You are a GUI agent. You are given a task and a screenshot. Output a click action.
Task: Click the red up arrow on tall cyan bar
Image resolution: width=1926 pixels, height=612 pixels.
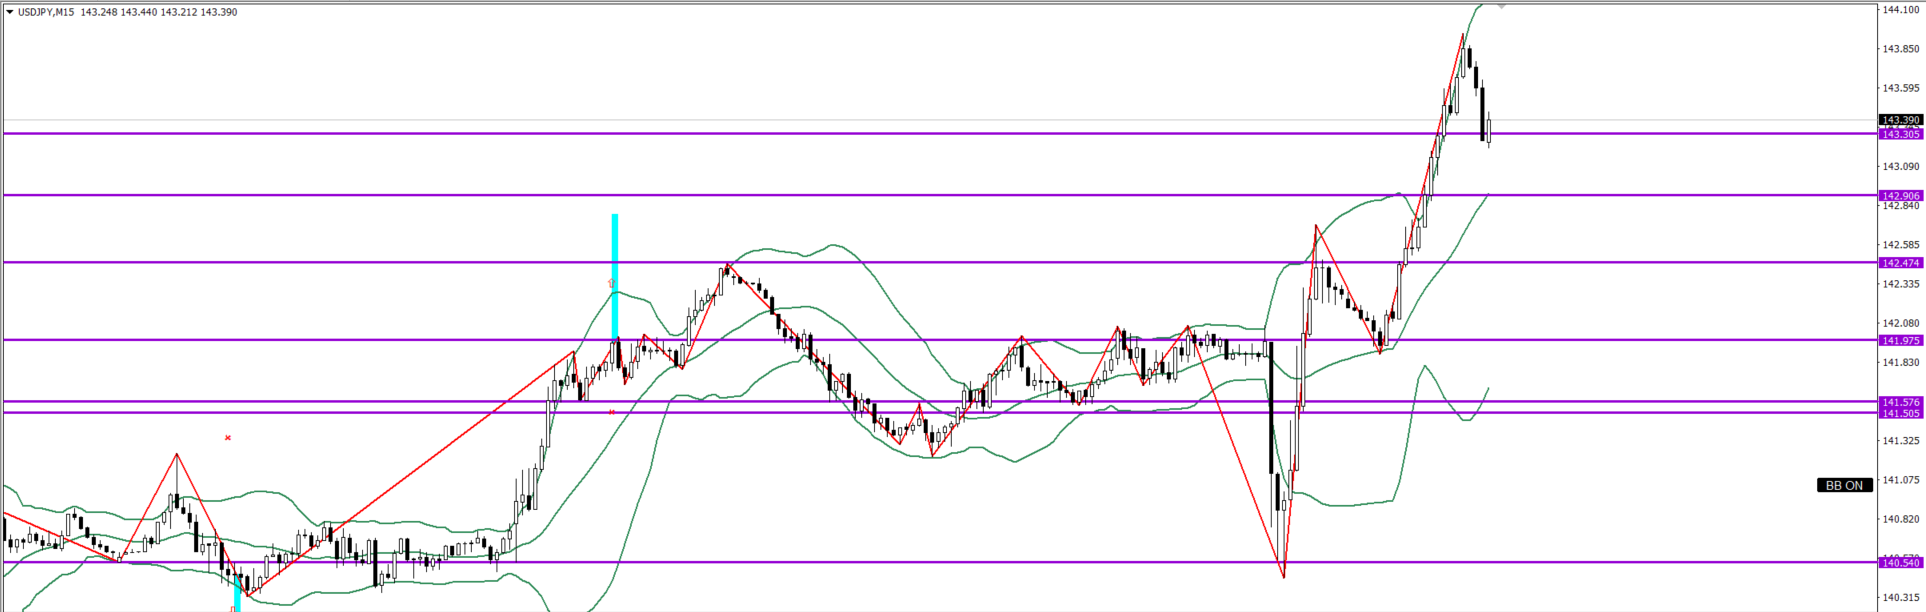coord(612,284)
